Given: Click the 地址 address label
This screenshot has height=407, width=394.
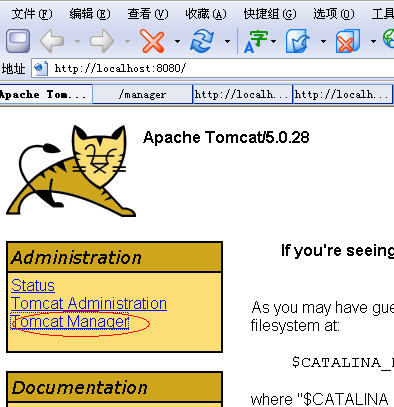Looking at the screenshot, I should point(13,69).
